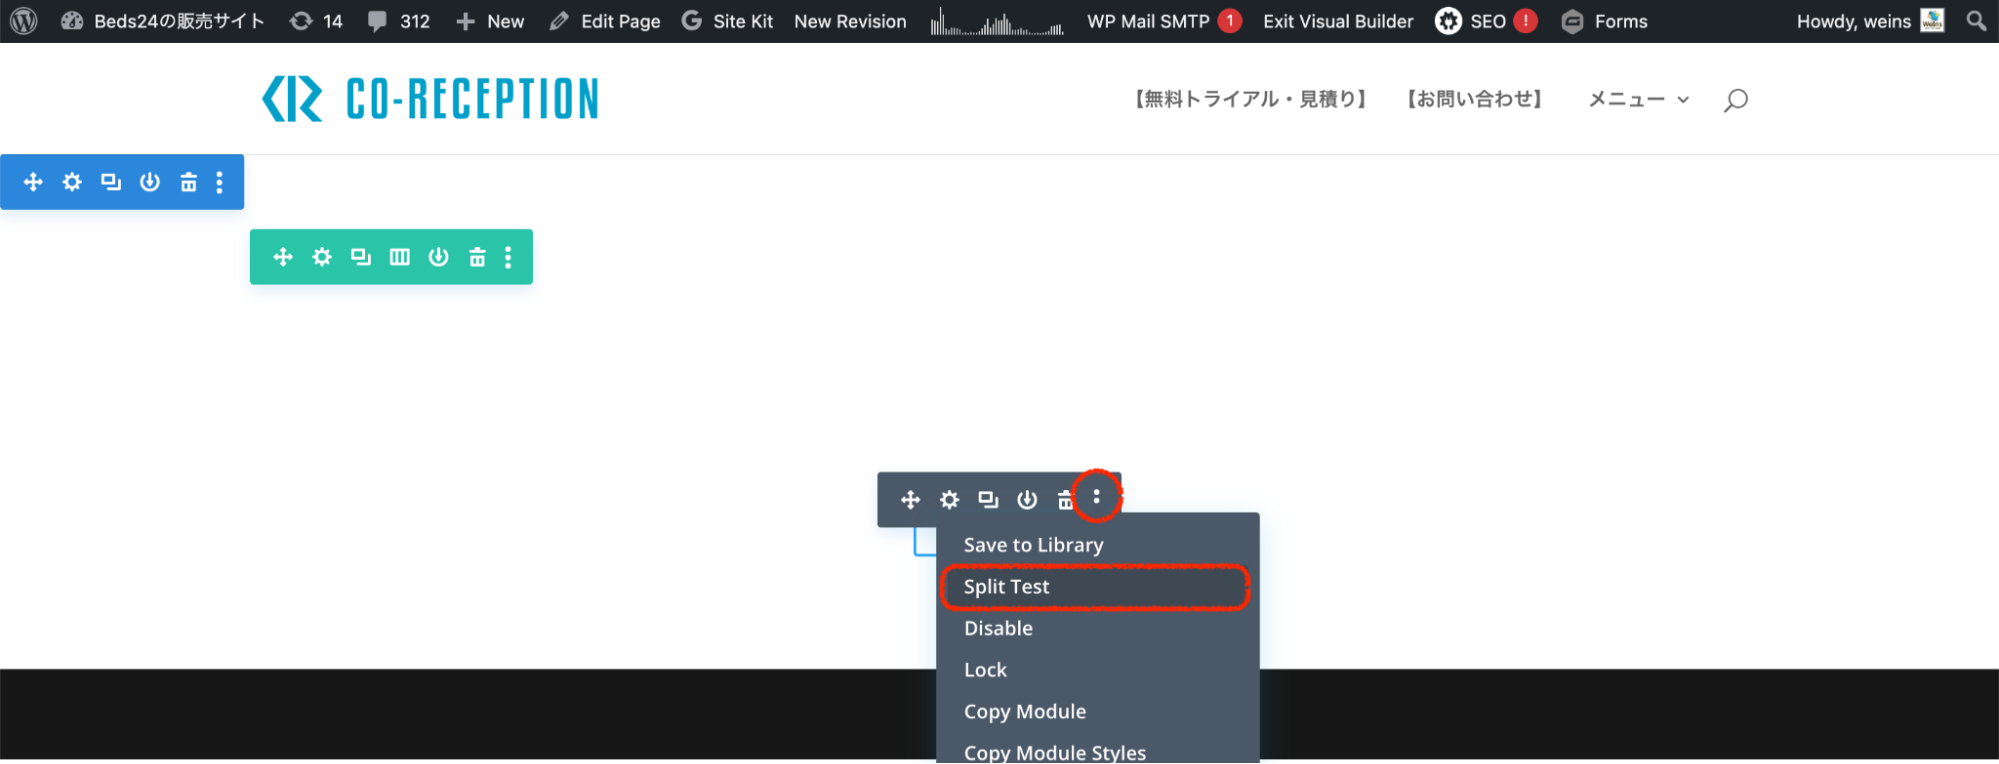This screenshot has width=1999, height=764.
Task: Click the CO-RECEPTION site logo
Action: 430,99
